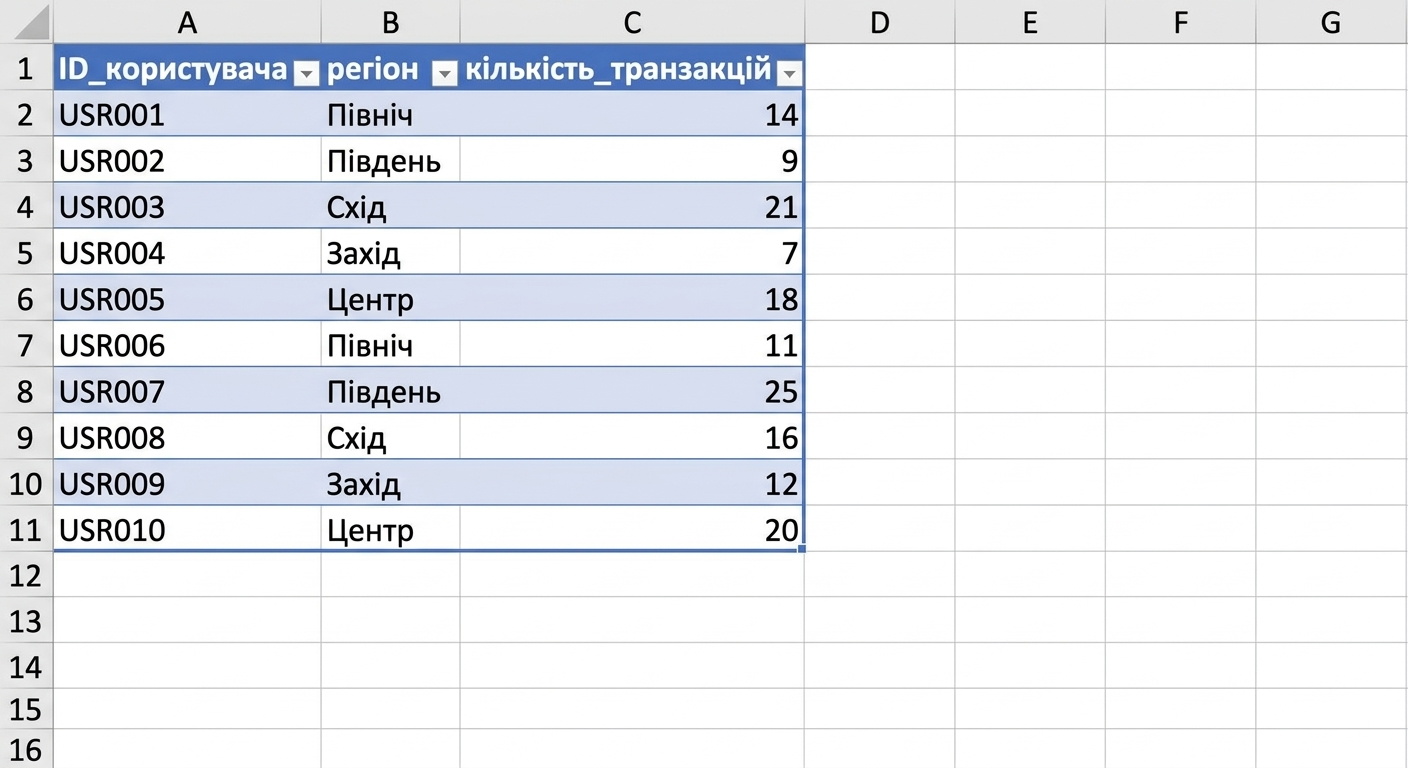Select column D header
The width and height of the screenshot is (1408, 768).
(x=879, y=22)
